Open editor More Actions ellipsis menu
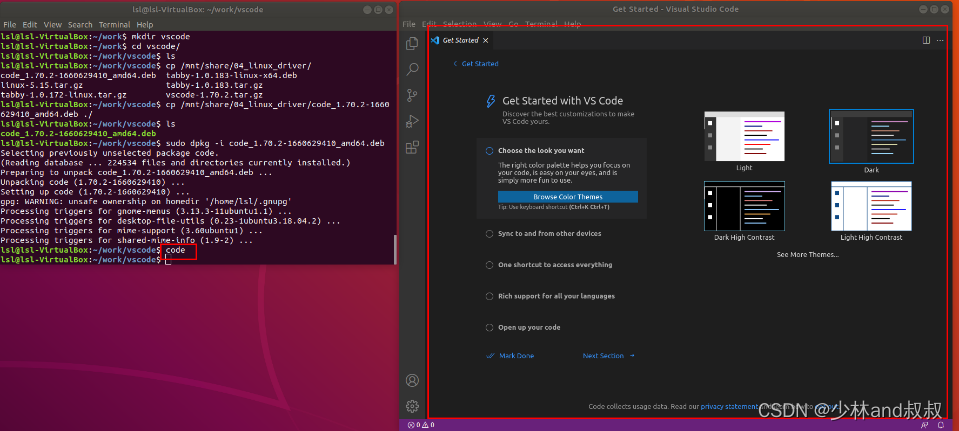The width and height of the screenshot is (959, 431). (940, 40)
